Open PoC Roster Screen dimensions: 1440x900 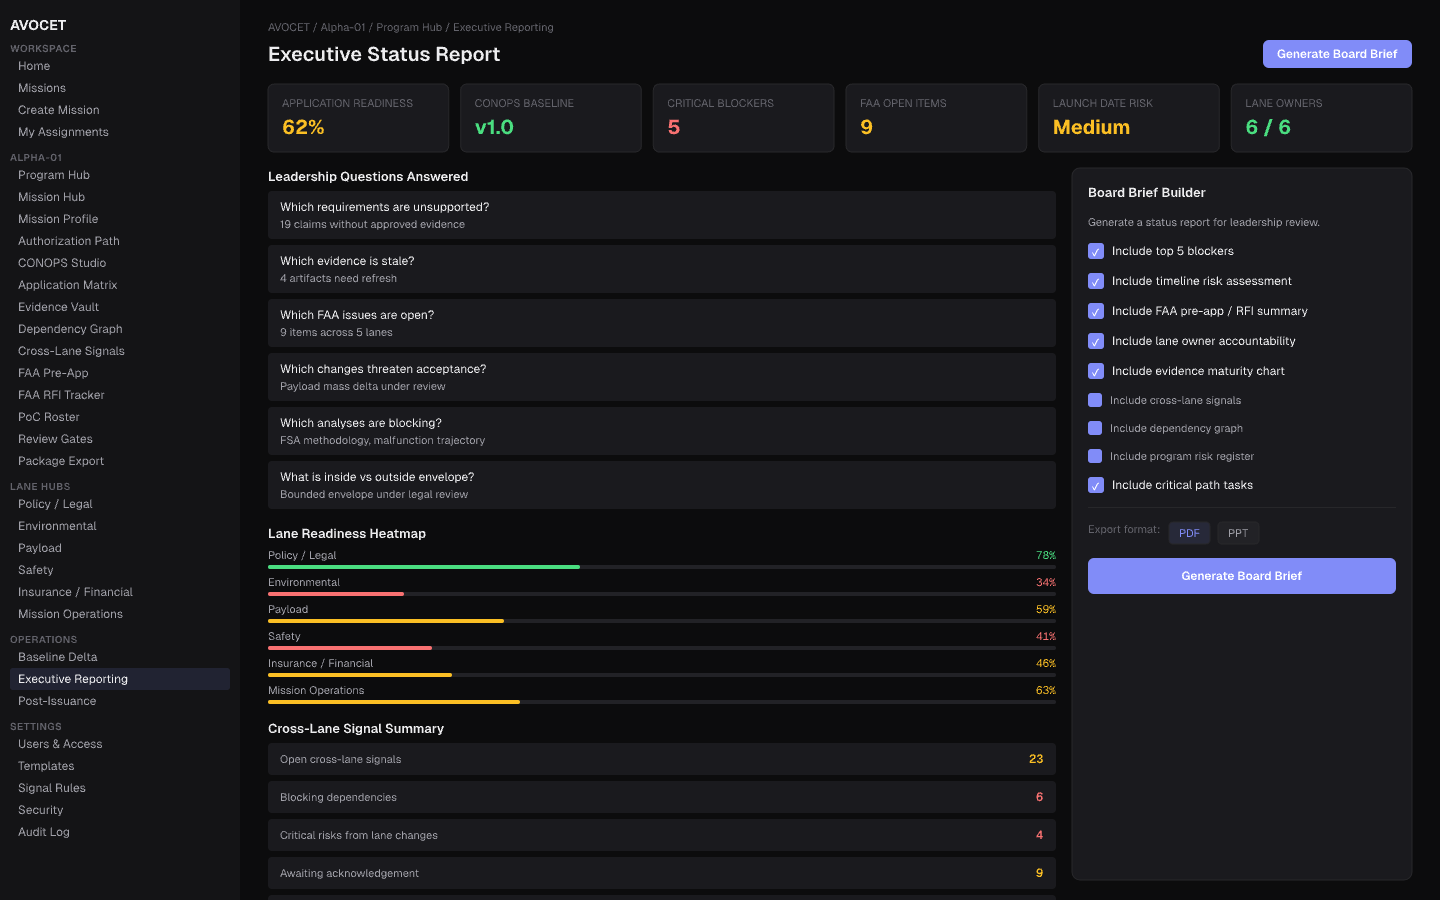tap(120, 417)
